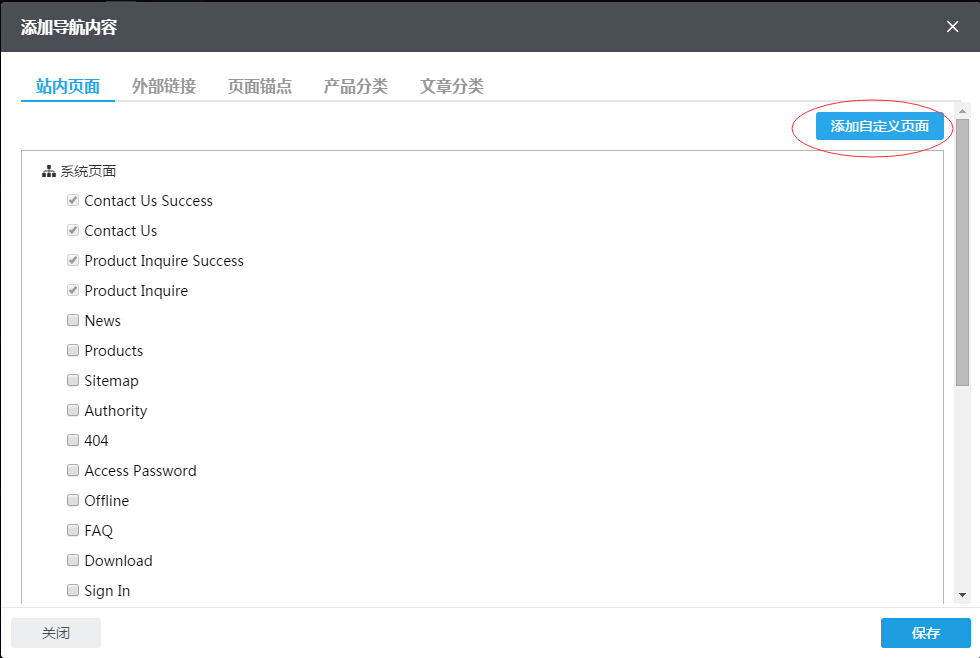
Task: Tick the Sitemap checkbox
Action: pos(73,381)
